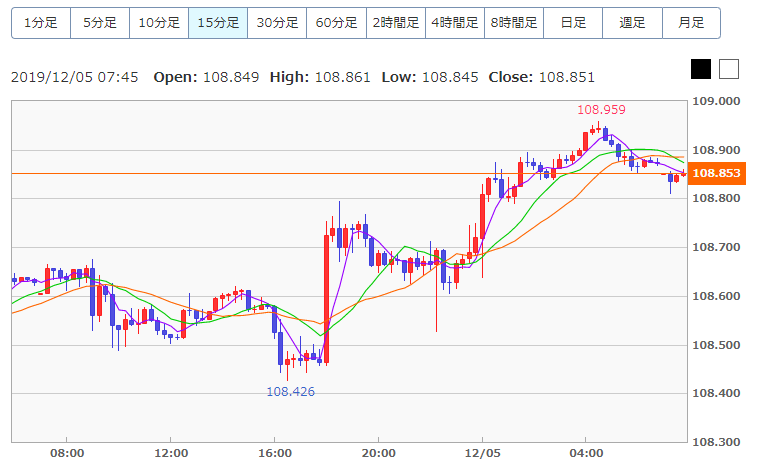Click the 2019/12/05 07:45 timestamp
Viewport: 757px width, 466px height.
[x=74, y=77]
